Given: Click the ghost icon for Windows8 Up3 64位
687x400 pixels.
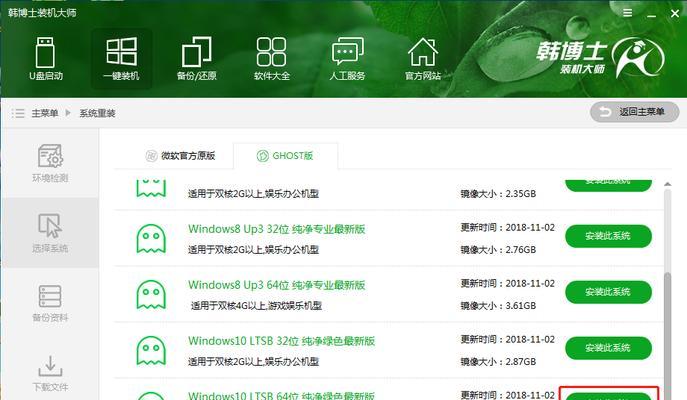Looking at the screenshot, I should tap(151, 295).
